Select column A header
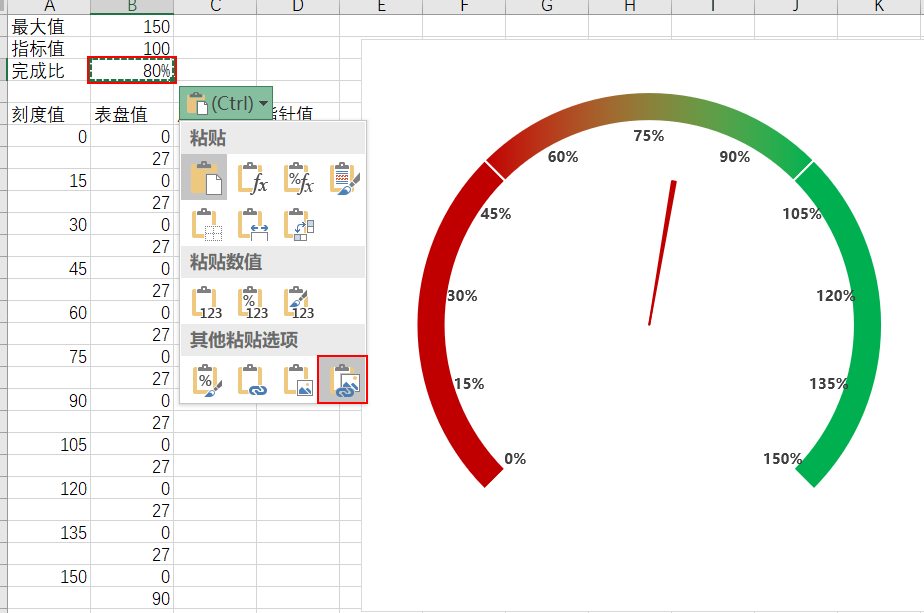The width and height of the screenshot is (924, 613). (x=49, y=6)
